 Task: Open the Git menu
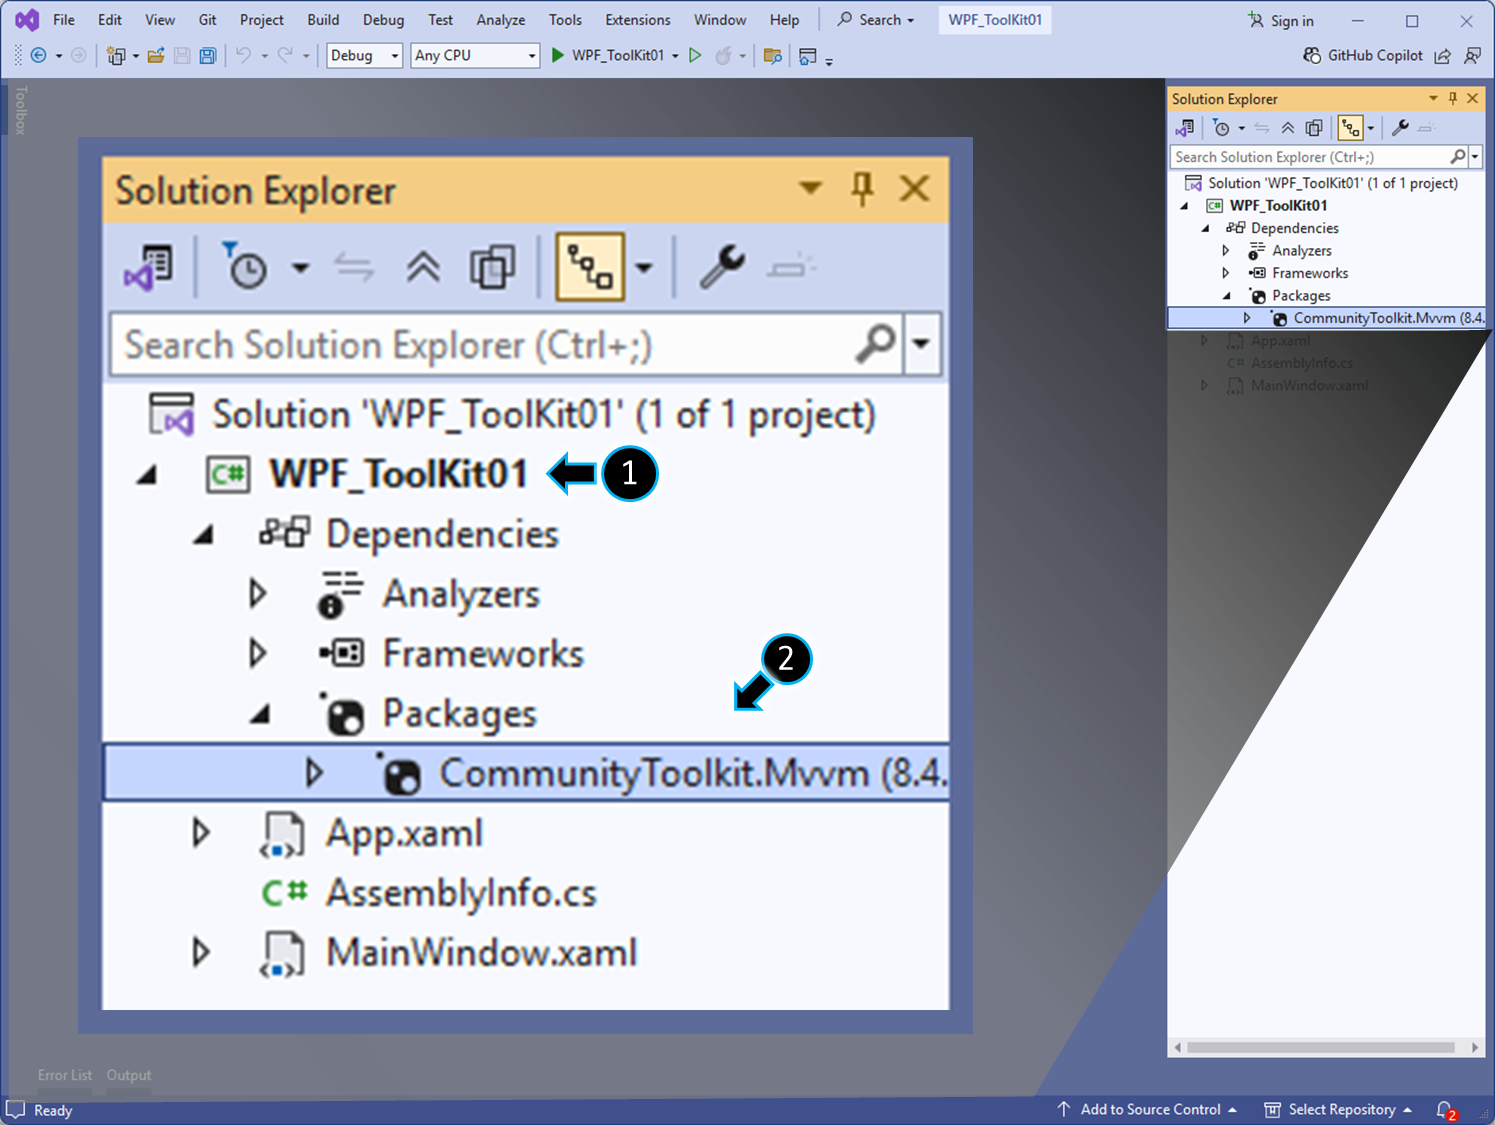pos(207,20)
